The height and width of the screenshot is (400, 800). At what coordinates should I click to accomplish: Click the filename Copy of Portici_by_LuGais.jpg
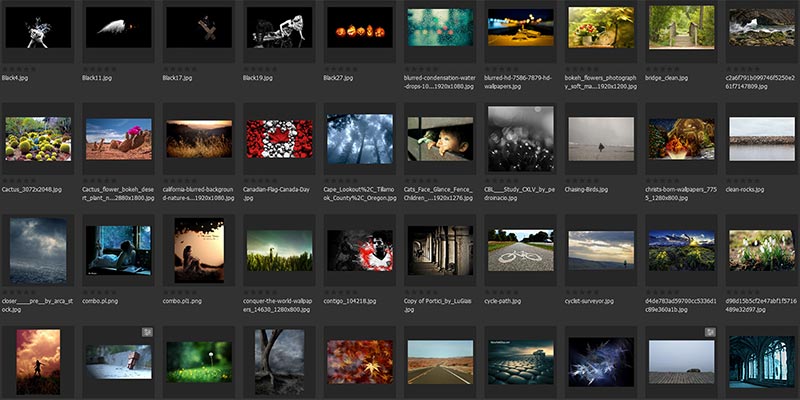(x=436, y=305)
